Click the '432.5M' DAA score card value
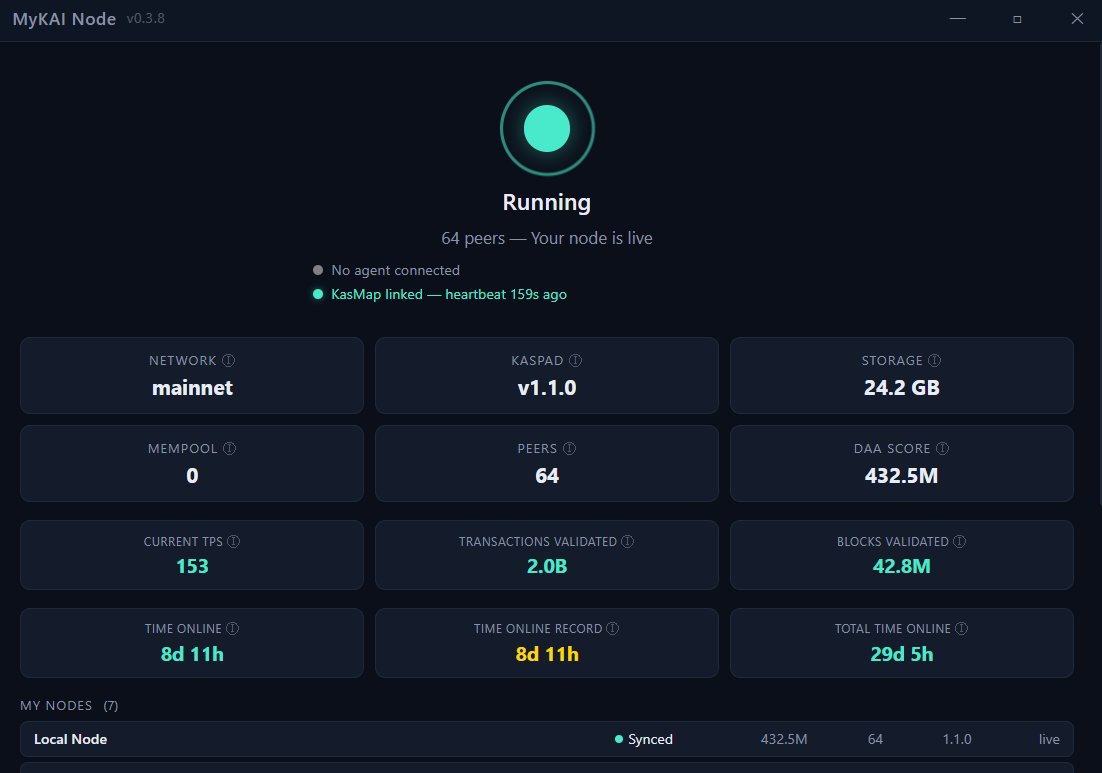The height and width of the screenshot is (773, 1102). tap(902, 476)
